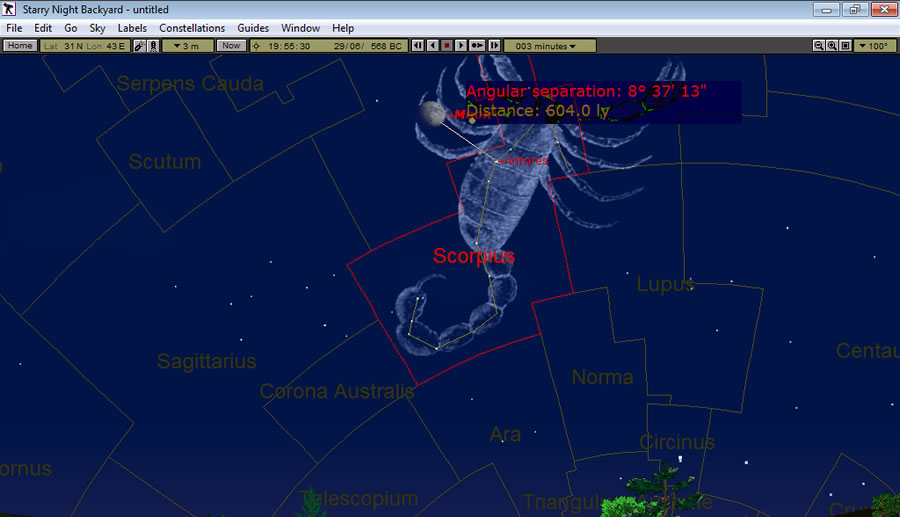Click the sun icon in time field
The height and width of the screenshot is (517, 900).
[257, 46]
